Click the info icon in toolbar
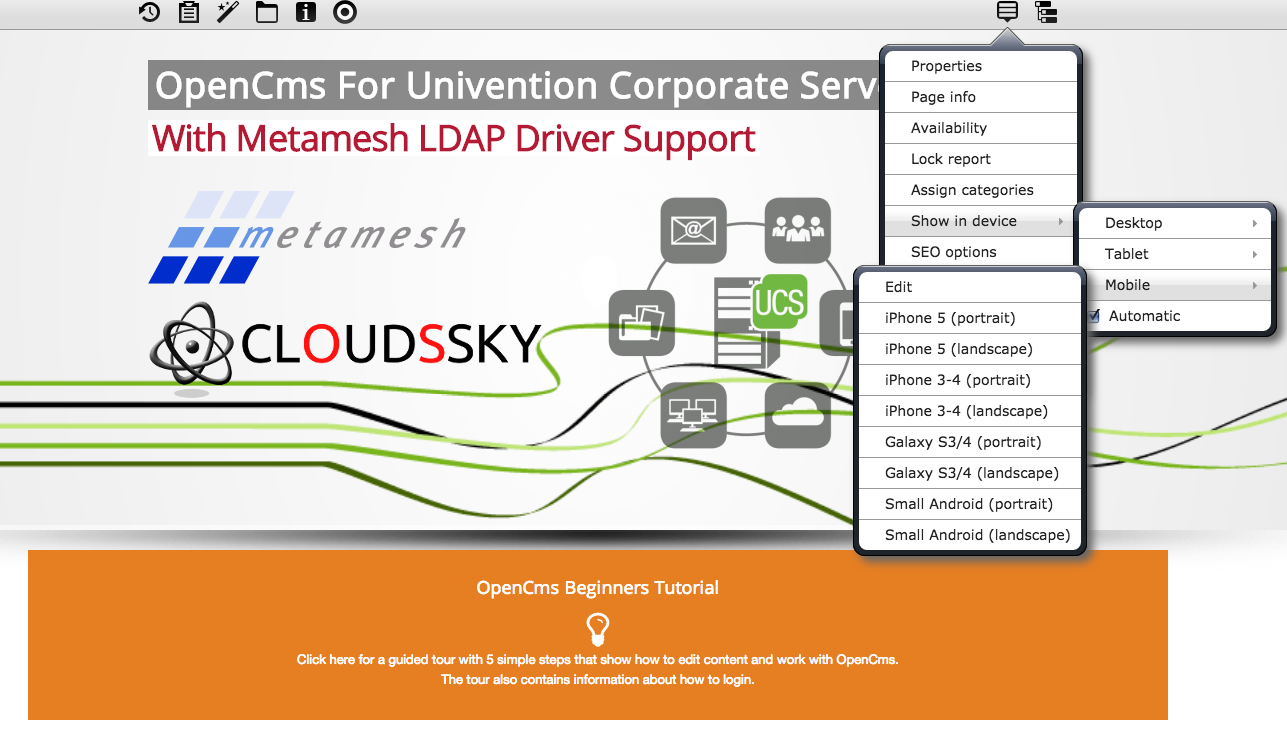1287x732 pixels. pos(306,12)
